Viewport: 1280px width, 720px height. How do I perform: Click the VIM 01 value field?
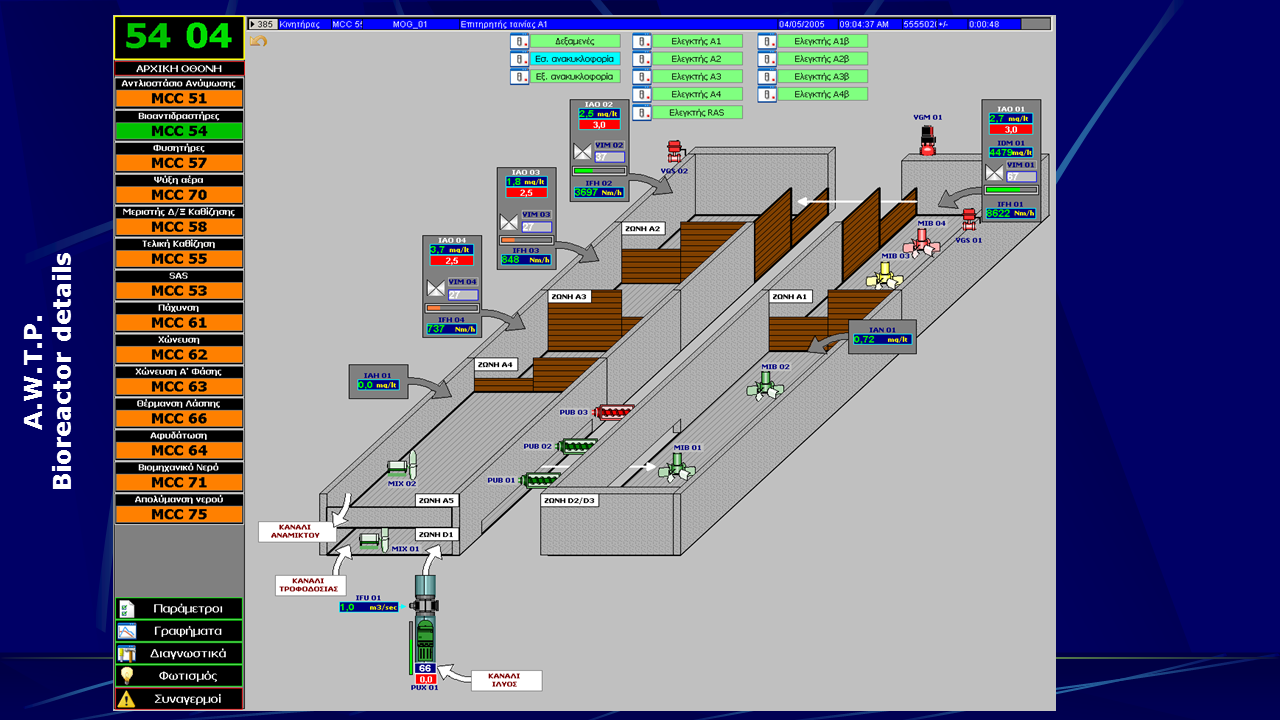[x=1020, y=177]
